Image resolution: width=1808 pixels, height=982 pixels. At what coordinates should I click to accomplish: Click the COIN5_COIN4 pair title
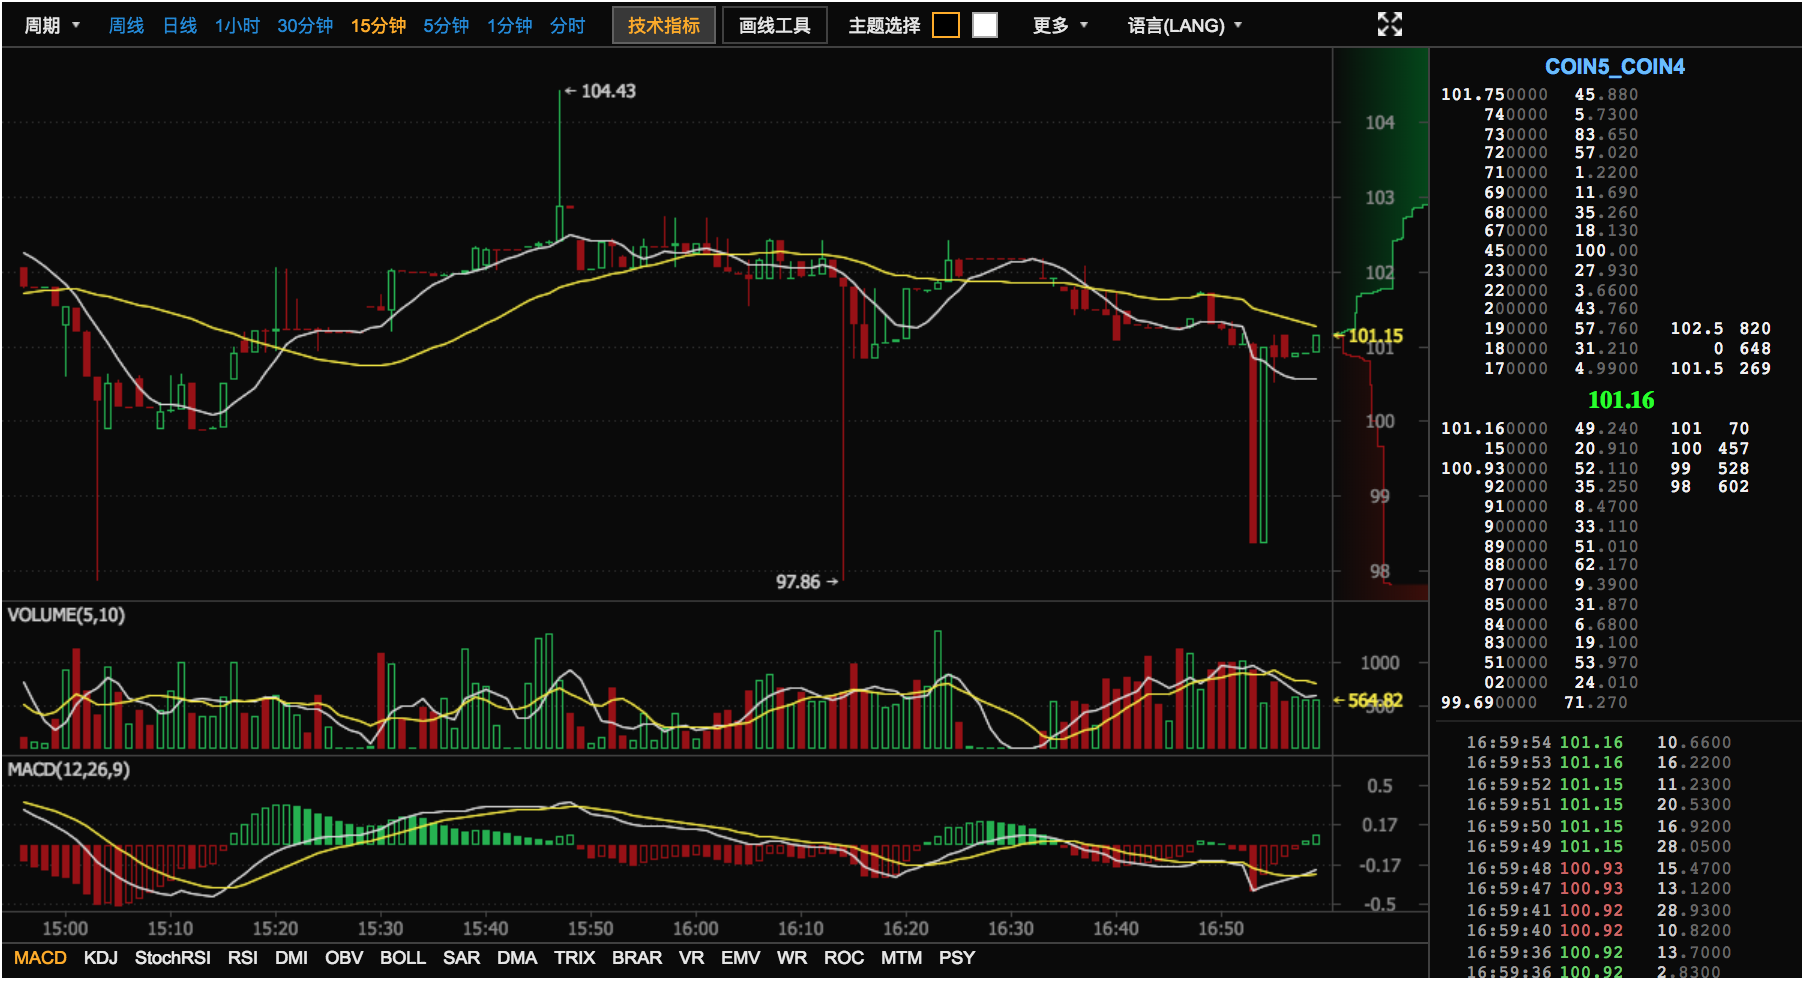pos(1614,67)
